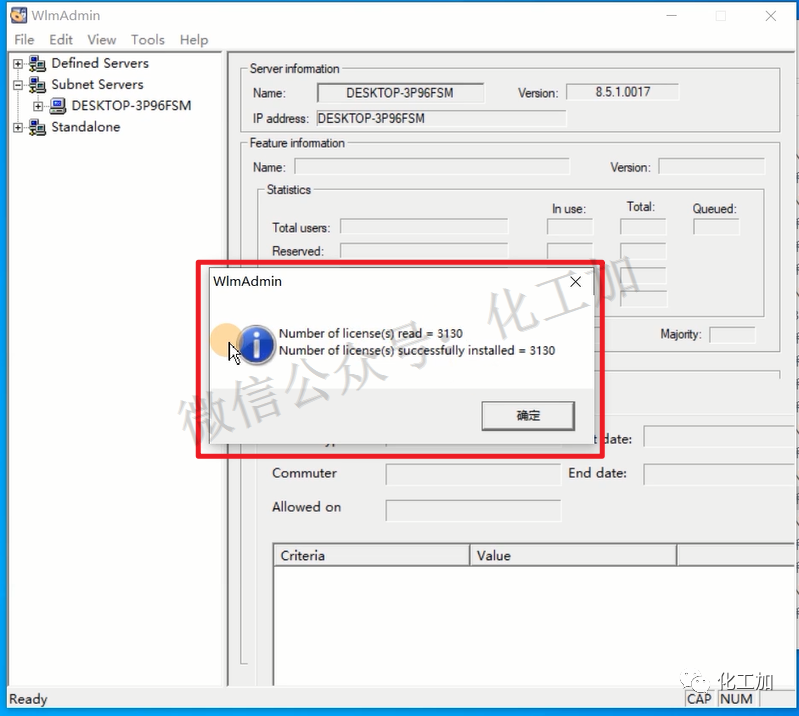Select the Subnet Servers icon
Screen dimensions: 799x716
point(37,85)
